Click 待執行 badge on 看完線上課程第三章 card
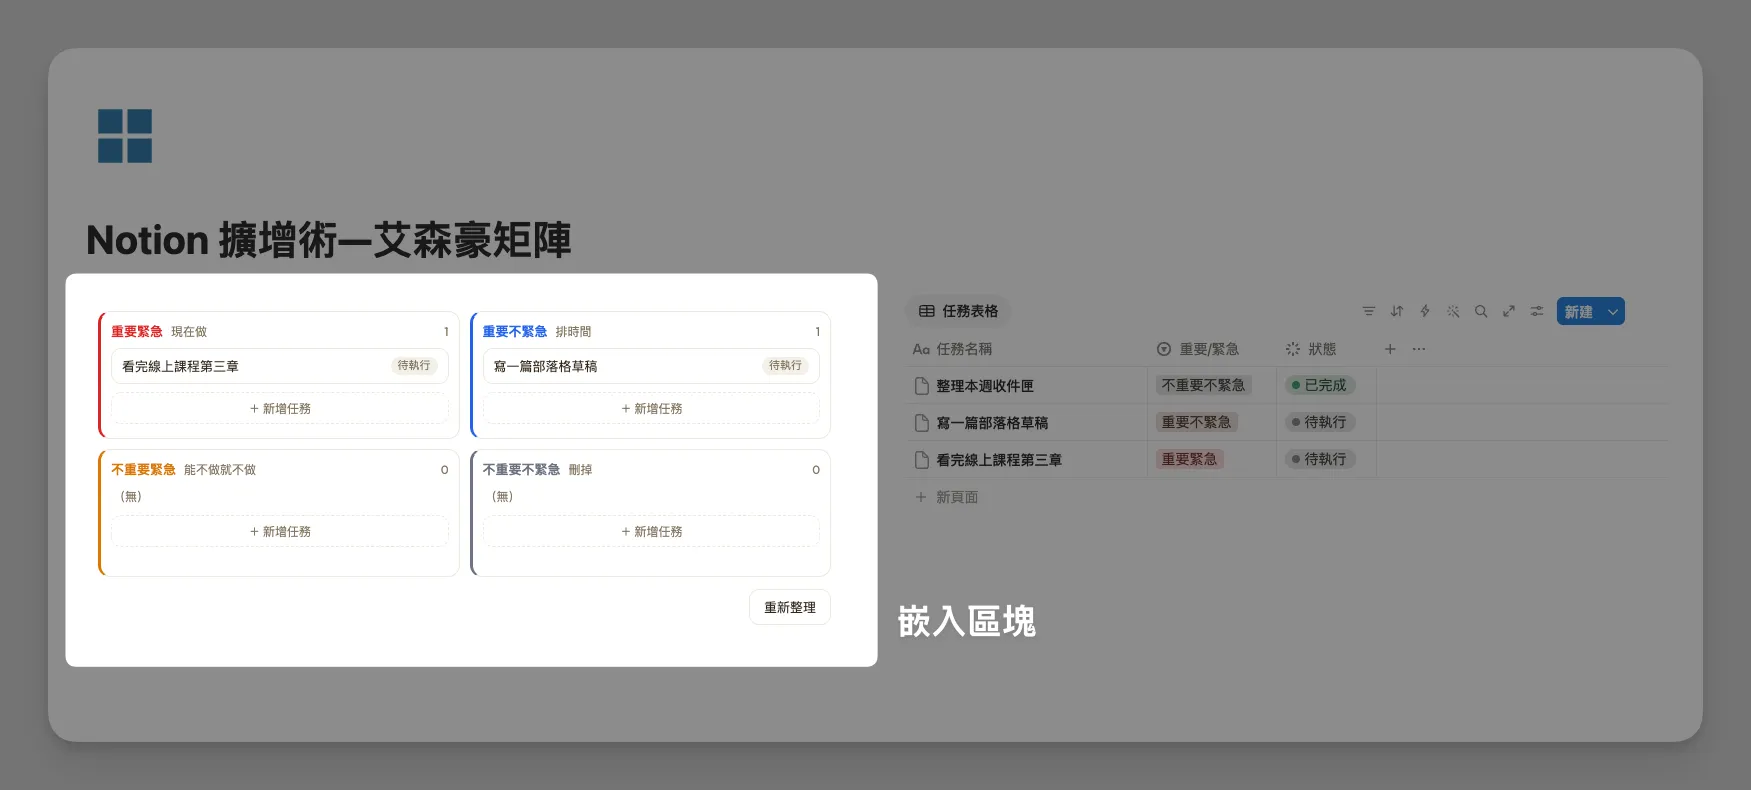Viewport: 1751px width, 790px height. [414, 366]
